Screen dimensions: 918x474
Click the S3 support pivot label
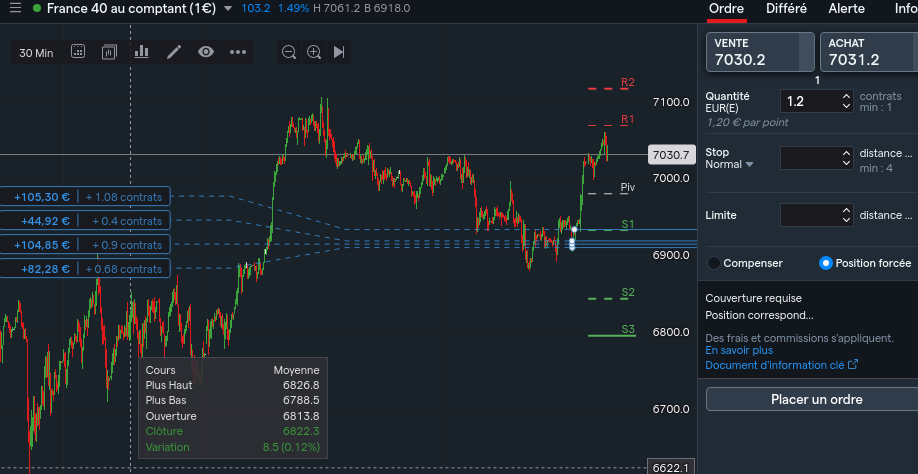628,329
